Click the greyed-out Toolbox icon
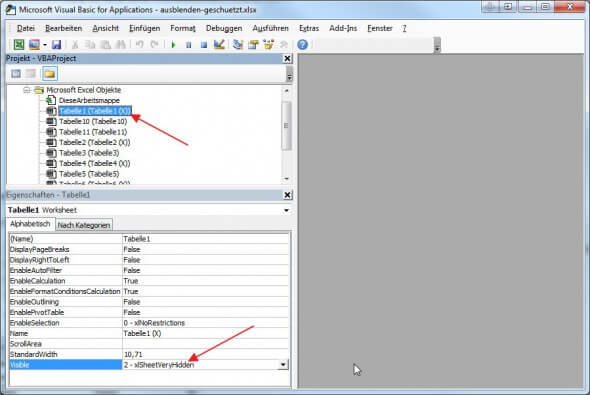This screenshot has height=395, width=590. tap(284, 45)
